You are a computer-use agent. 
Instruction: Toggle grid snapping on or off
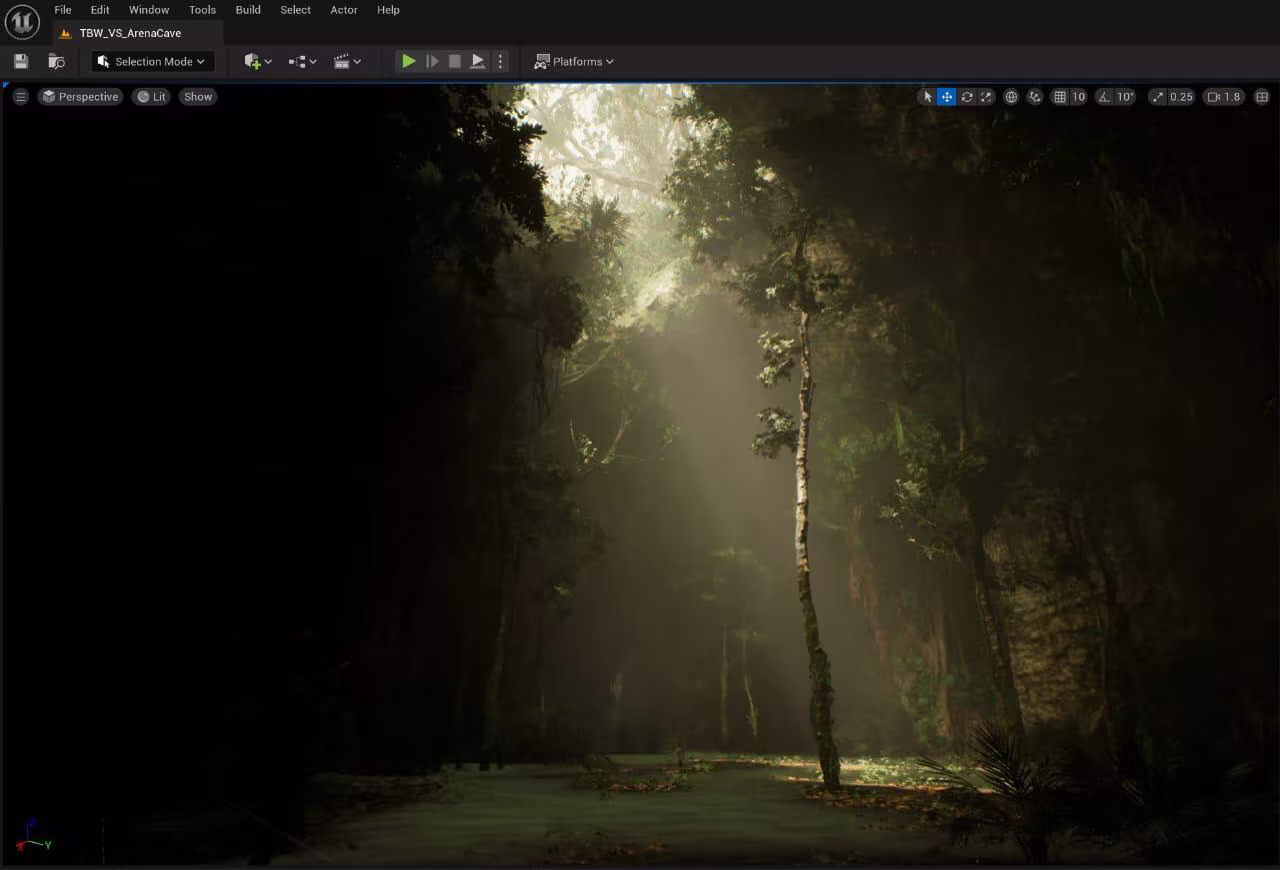[1060, 97]
